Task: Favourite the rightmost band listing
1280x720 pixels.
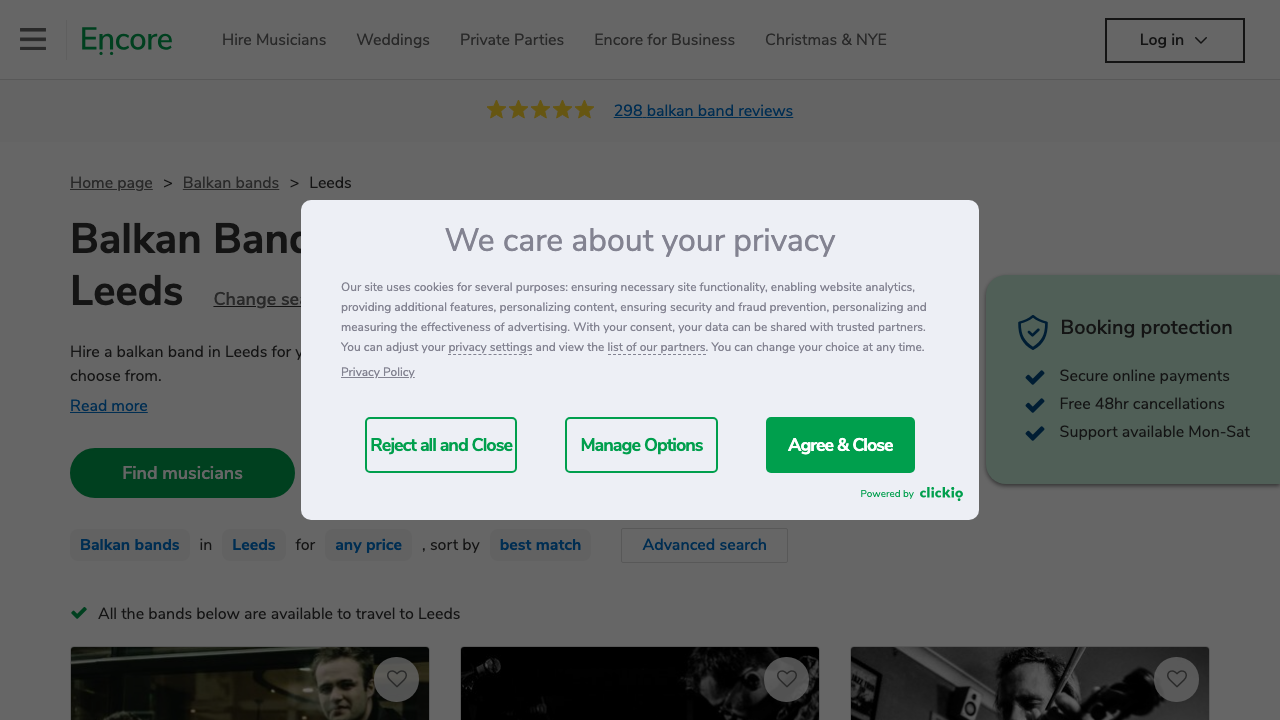Action: coord(1176,679)
